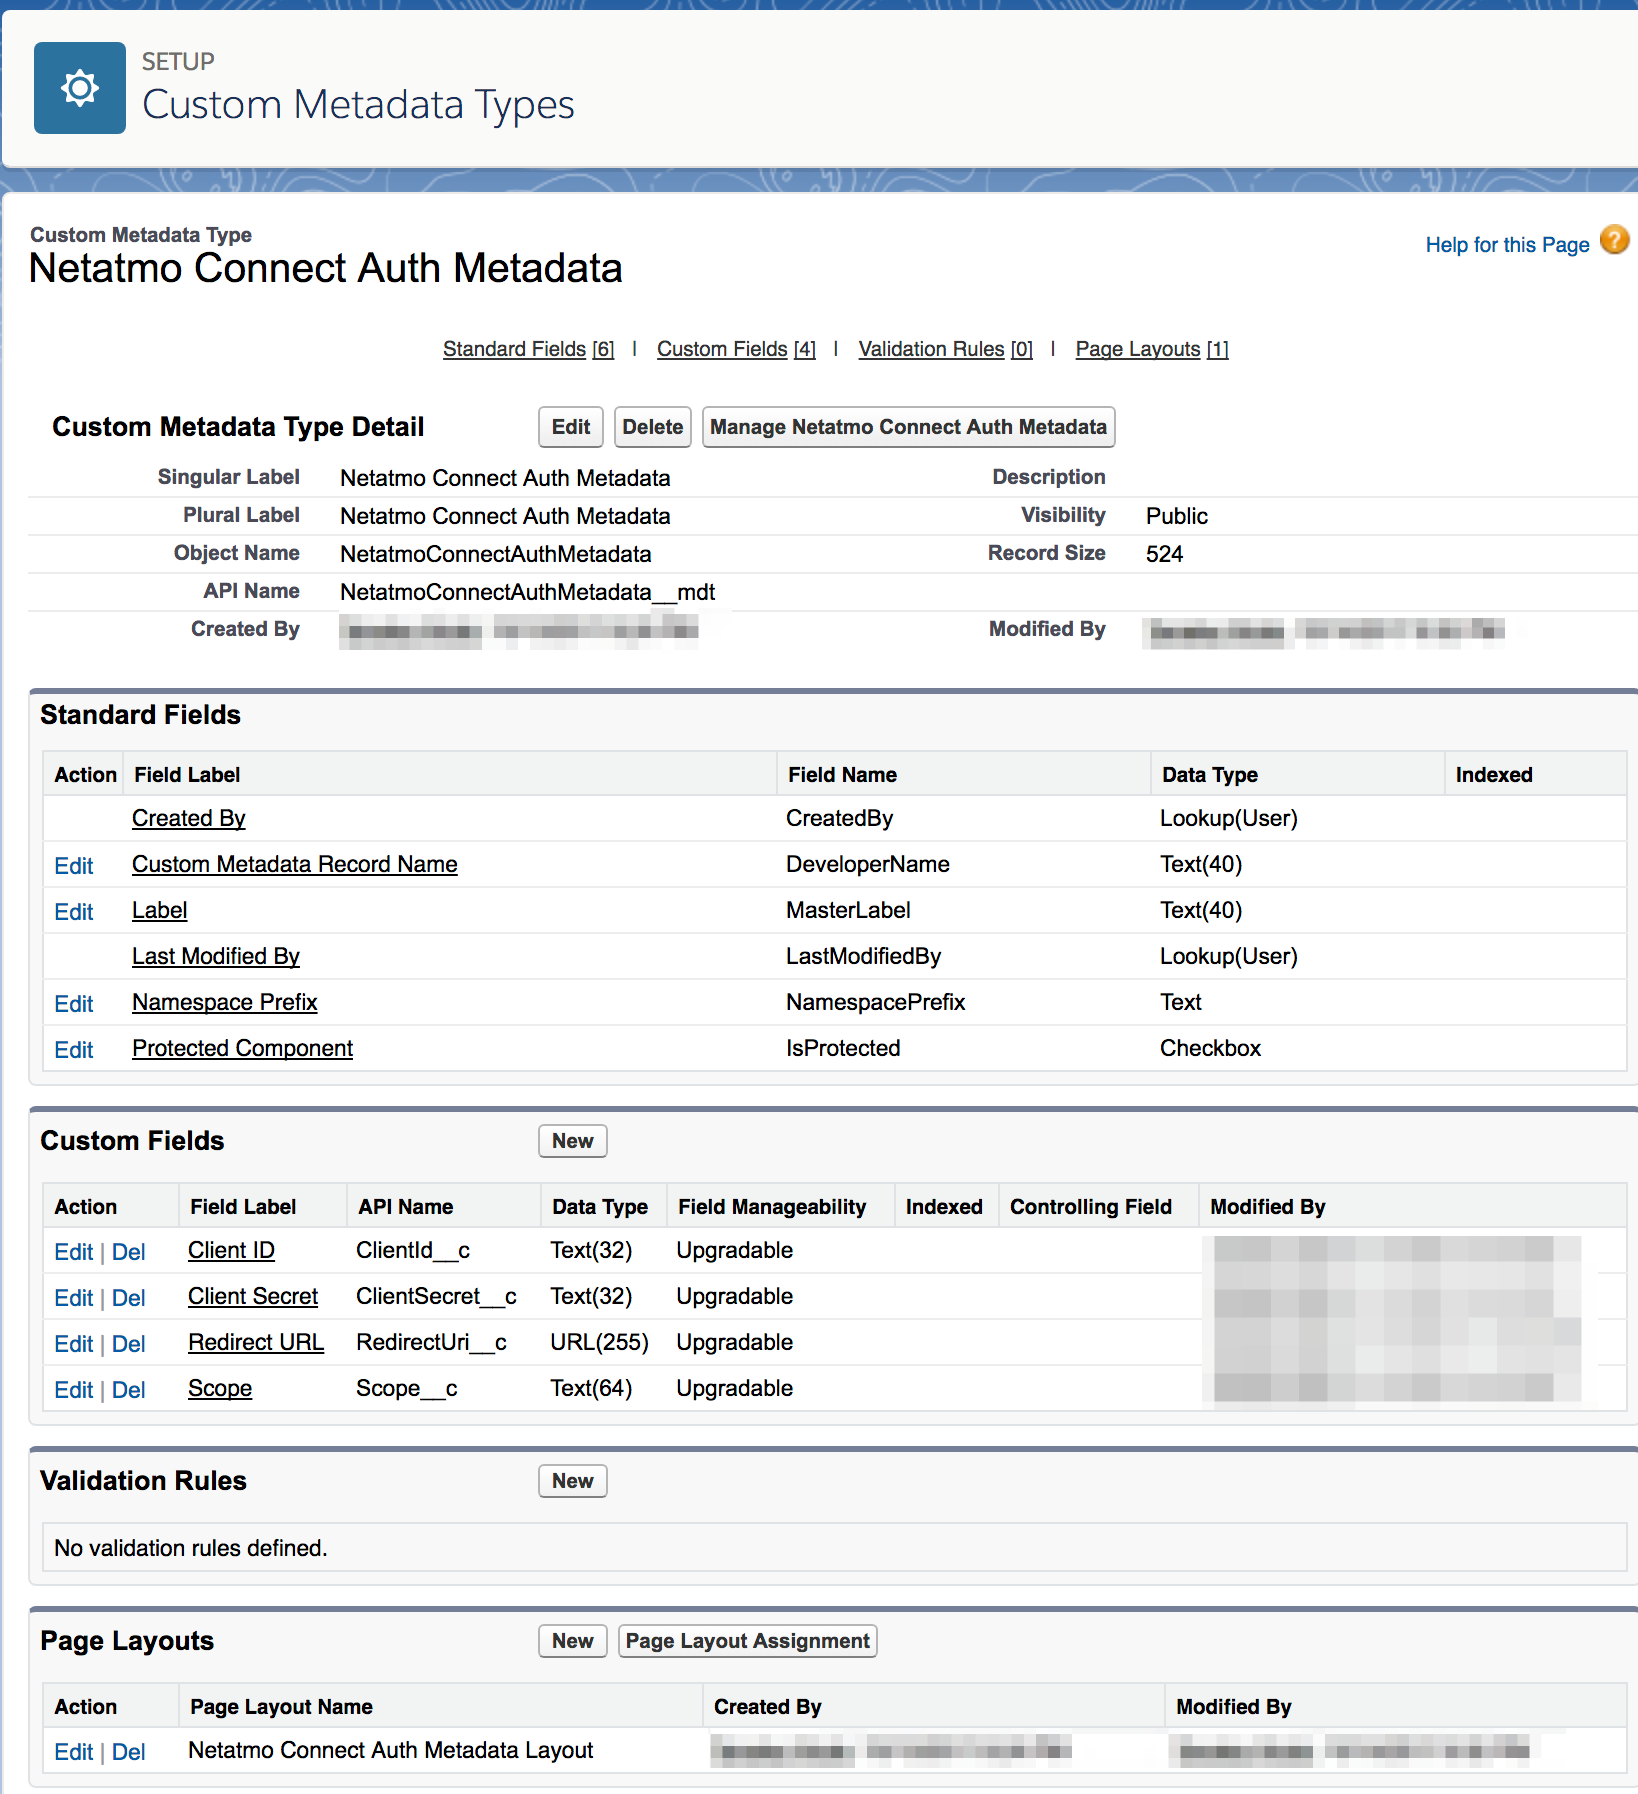1638x1794 pixels.
Task: Delete the Client Secret custom field
Action: (129, 1298)
